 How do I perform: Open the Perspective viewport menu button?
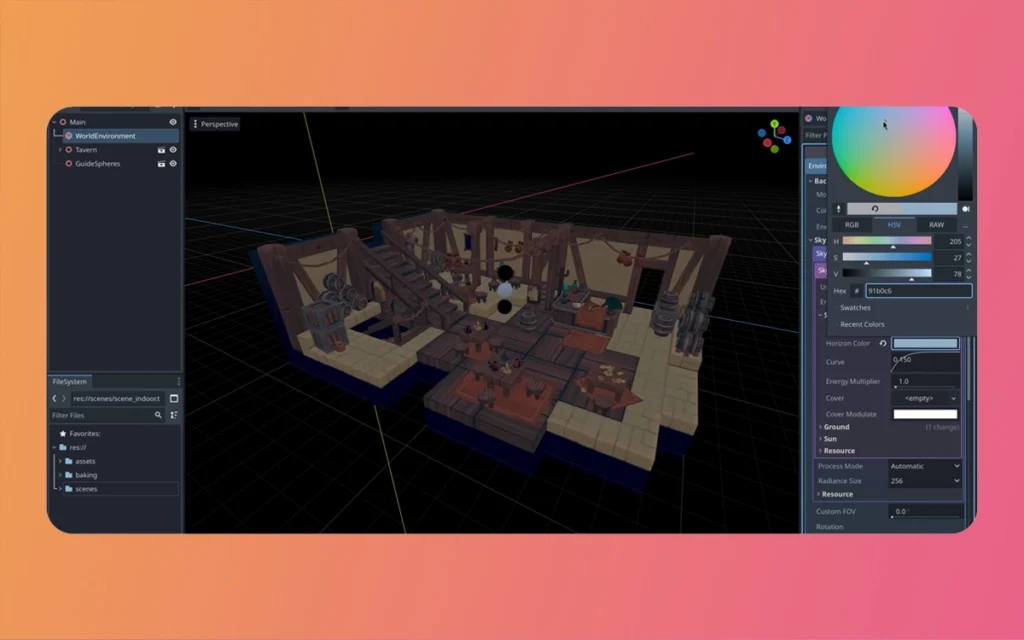coord(216,124)
